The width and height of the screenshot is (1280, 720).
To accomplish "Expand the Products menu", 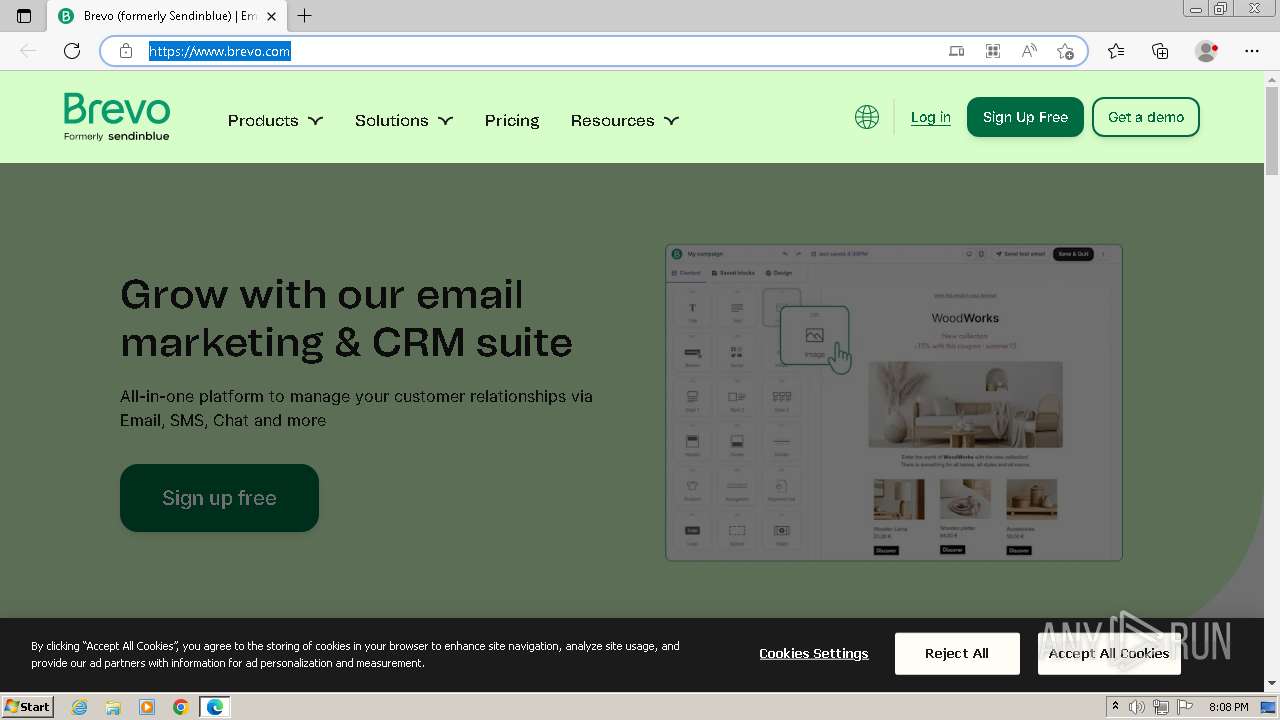I will click(x=275, y=120).
